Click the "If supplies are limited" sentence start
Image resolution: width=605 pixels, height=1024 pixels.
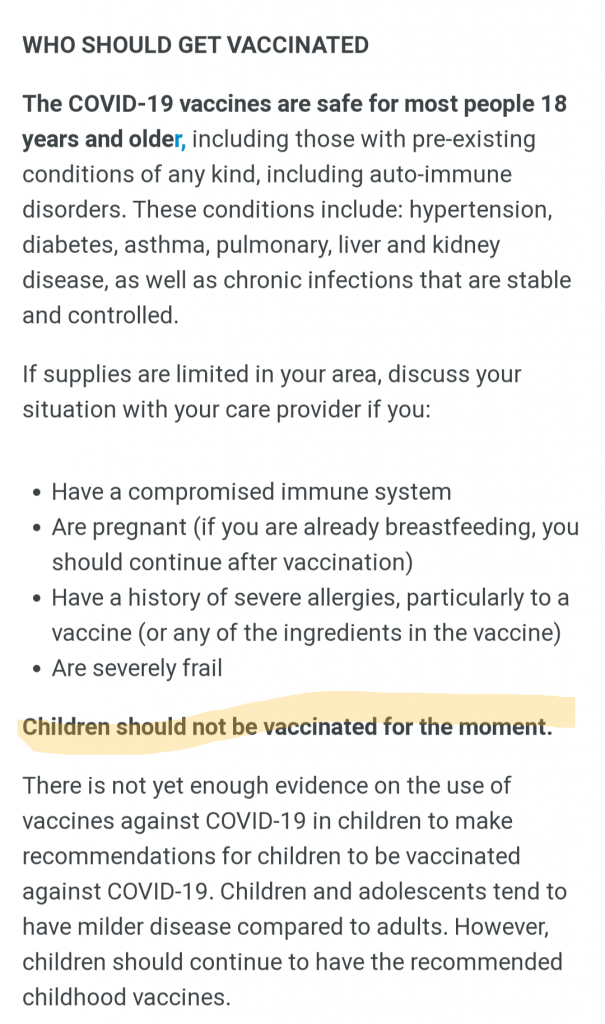point(130,375)
